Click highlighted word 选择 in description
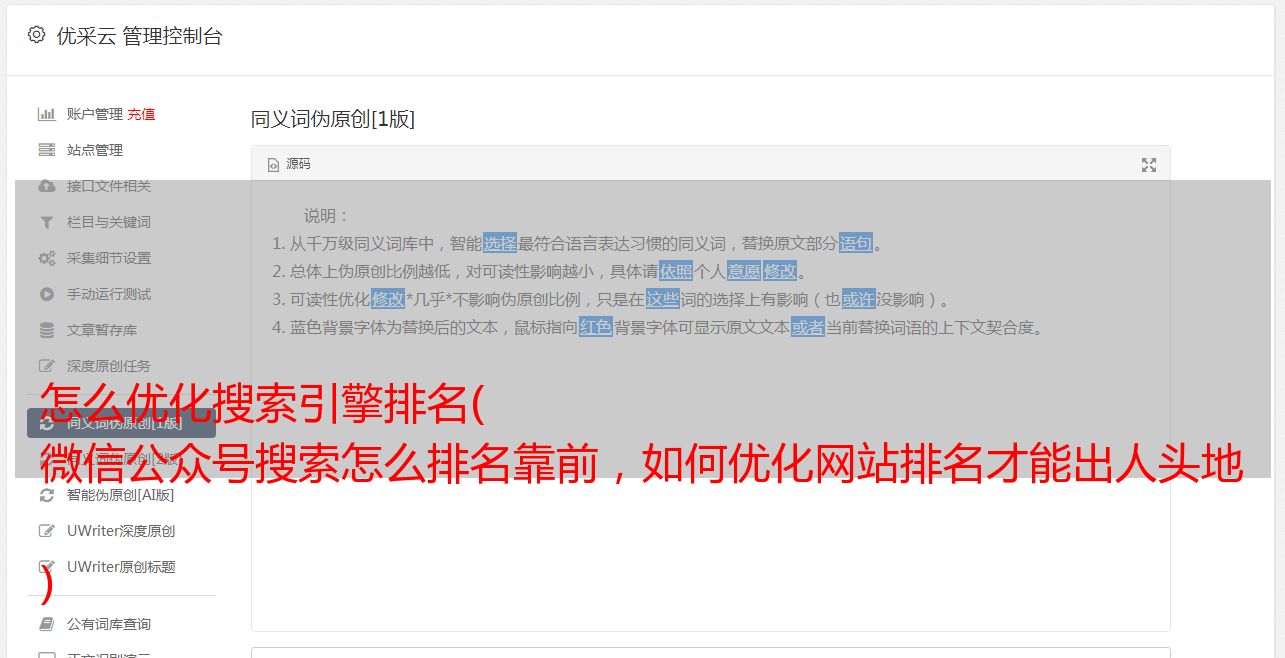The image size is (1285, 658). click(x=500, y=243)
